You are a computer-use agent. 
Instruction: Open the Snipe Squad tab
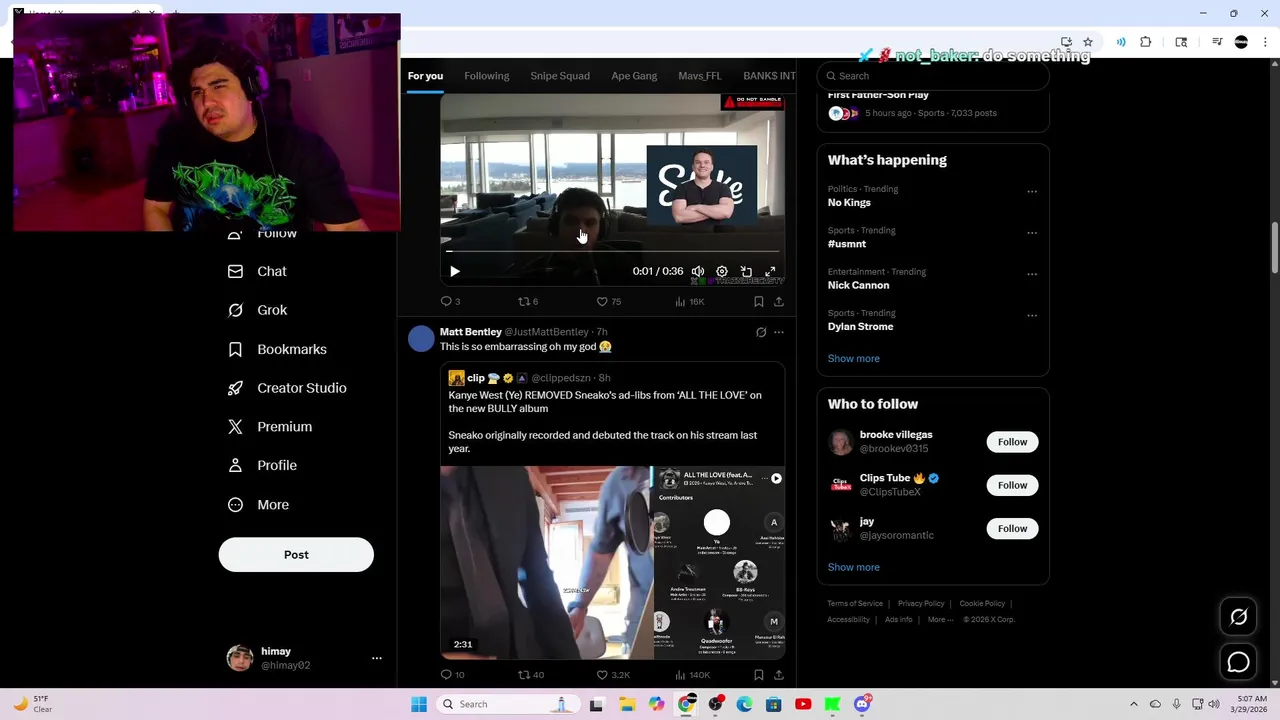pos(560,76)
